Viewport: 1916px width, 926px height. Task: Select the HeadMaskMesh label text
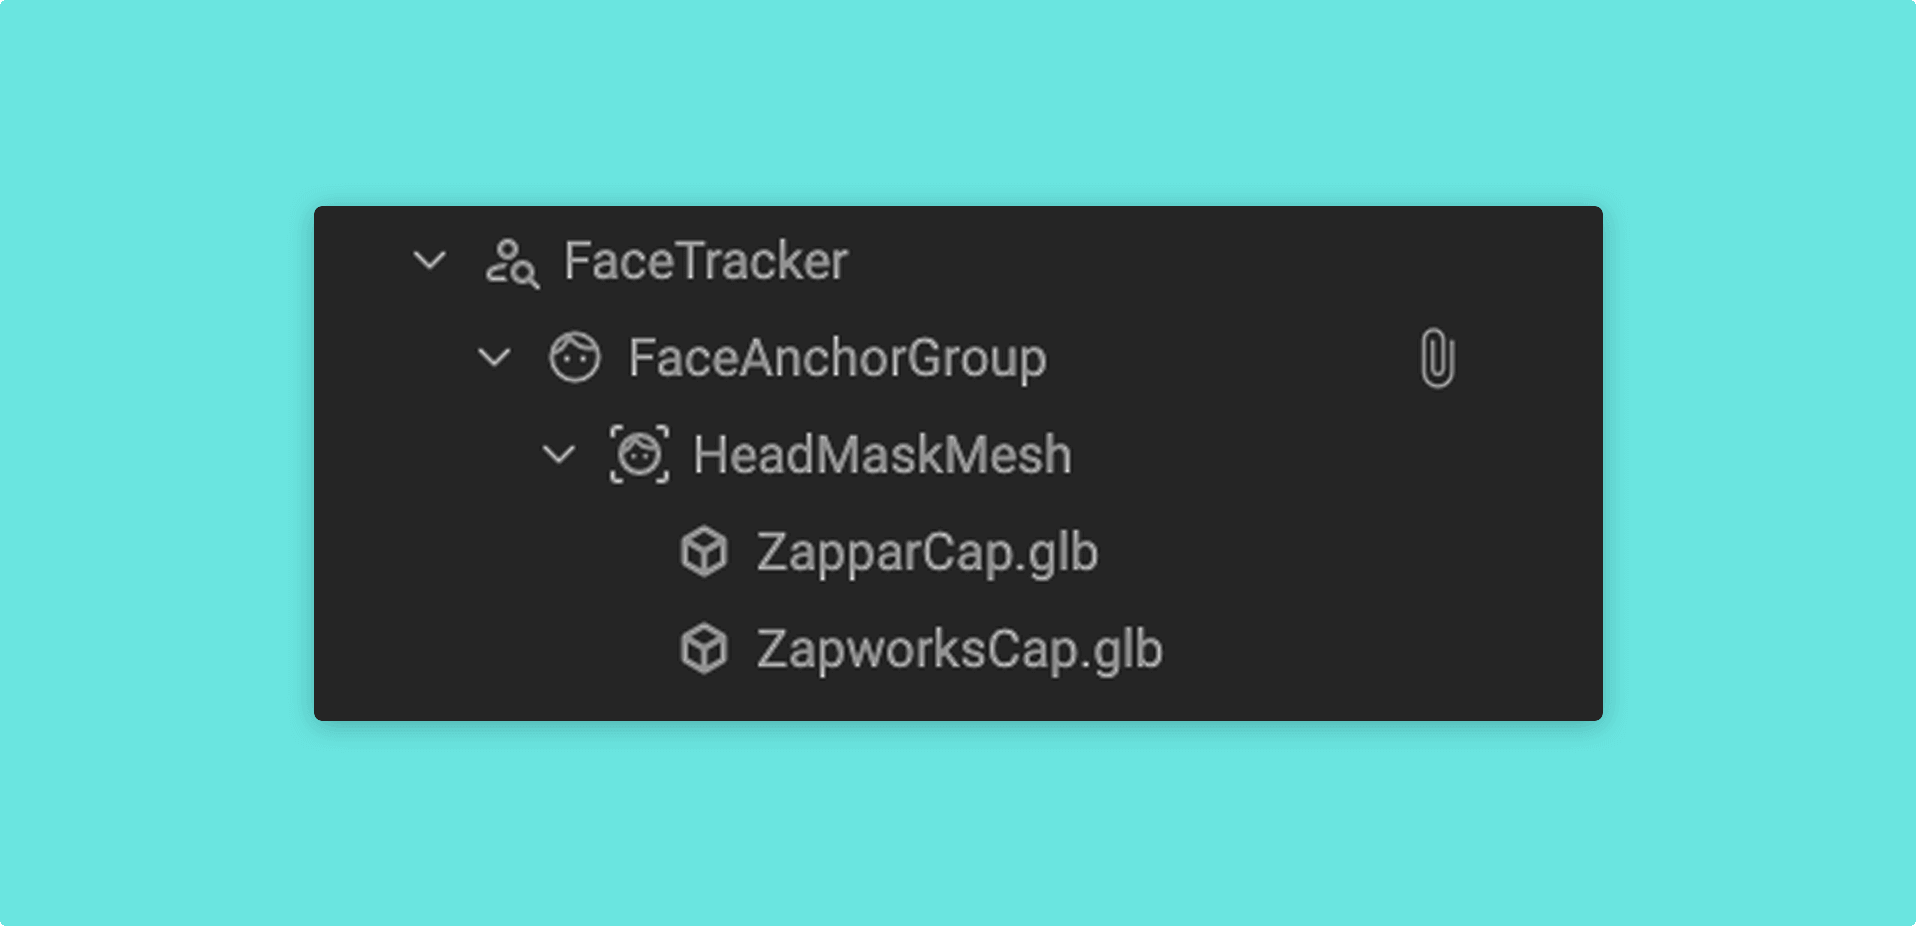[x=882, y=455]
